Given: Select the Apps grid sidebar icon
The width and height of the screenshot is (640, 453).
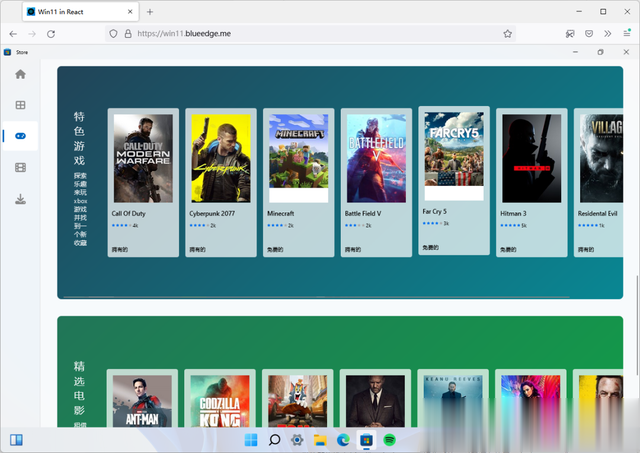Looking at the screenshot, I should (x=20, y=105).
